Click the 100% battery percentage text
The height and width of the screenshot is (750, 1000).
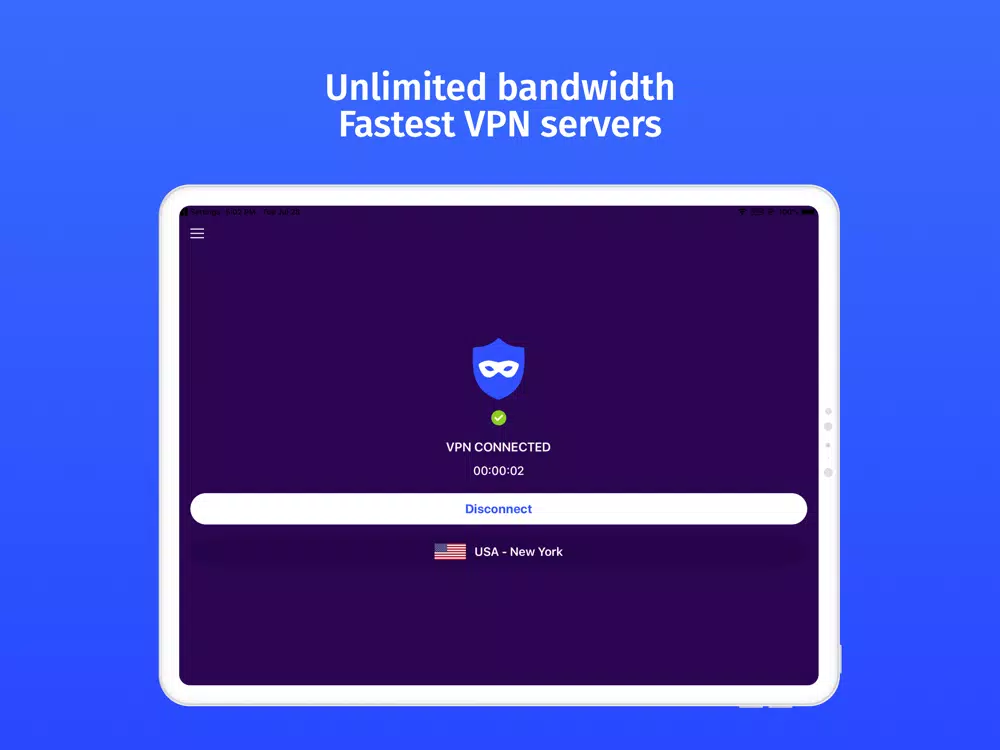click(x=788, y=212)
